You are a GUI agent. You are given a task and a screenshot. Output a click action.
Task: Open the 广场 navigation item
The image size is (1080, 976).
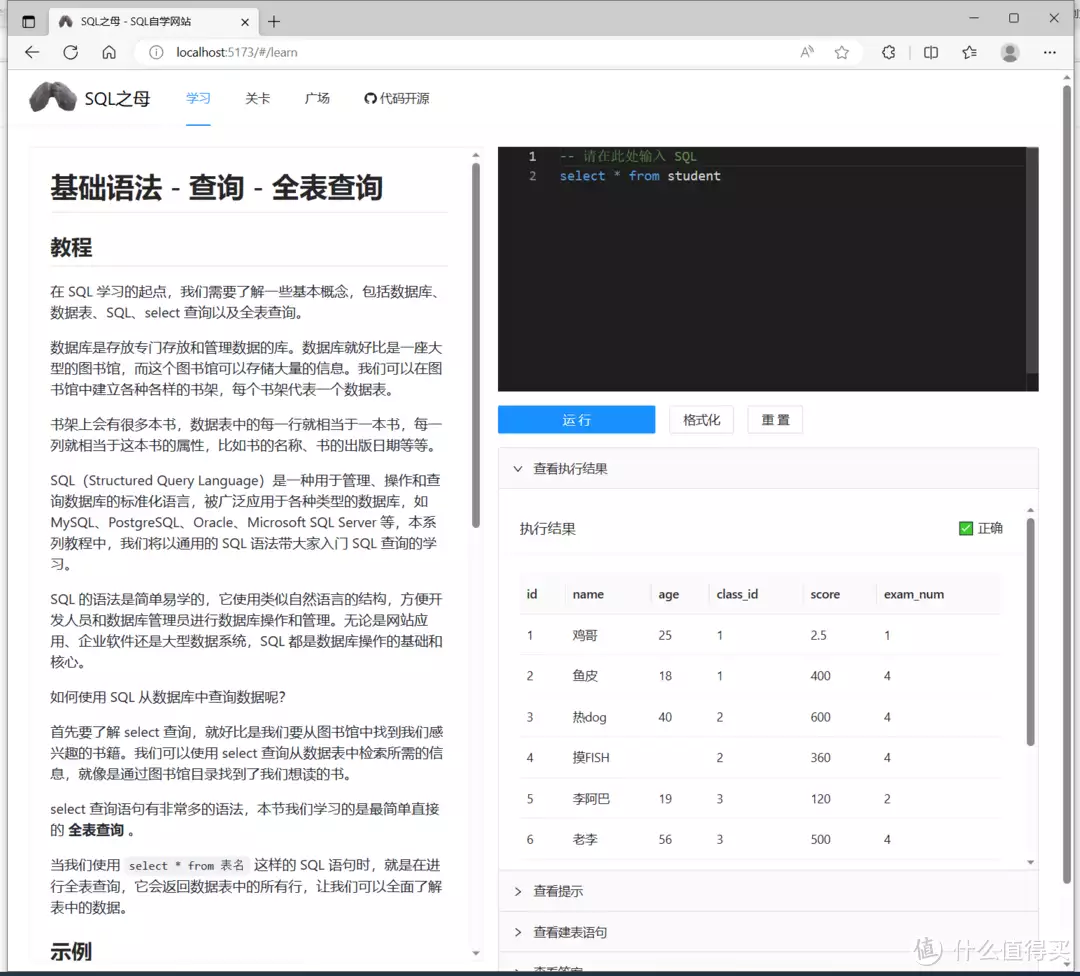(x=317, y=98)
